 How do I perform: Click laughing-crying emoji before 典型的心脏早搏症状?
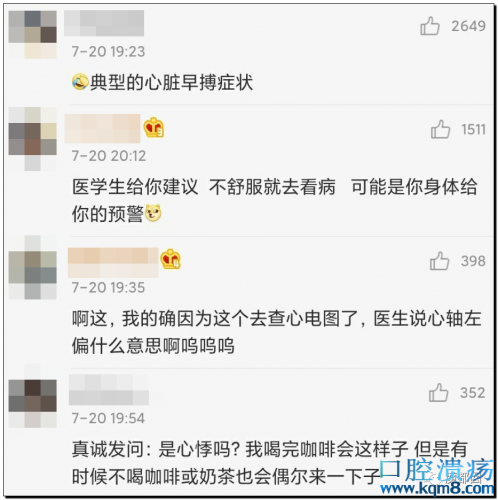80,82
